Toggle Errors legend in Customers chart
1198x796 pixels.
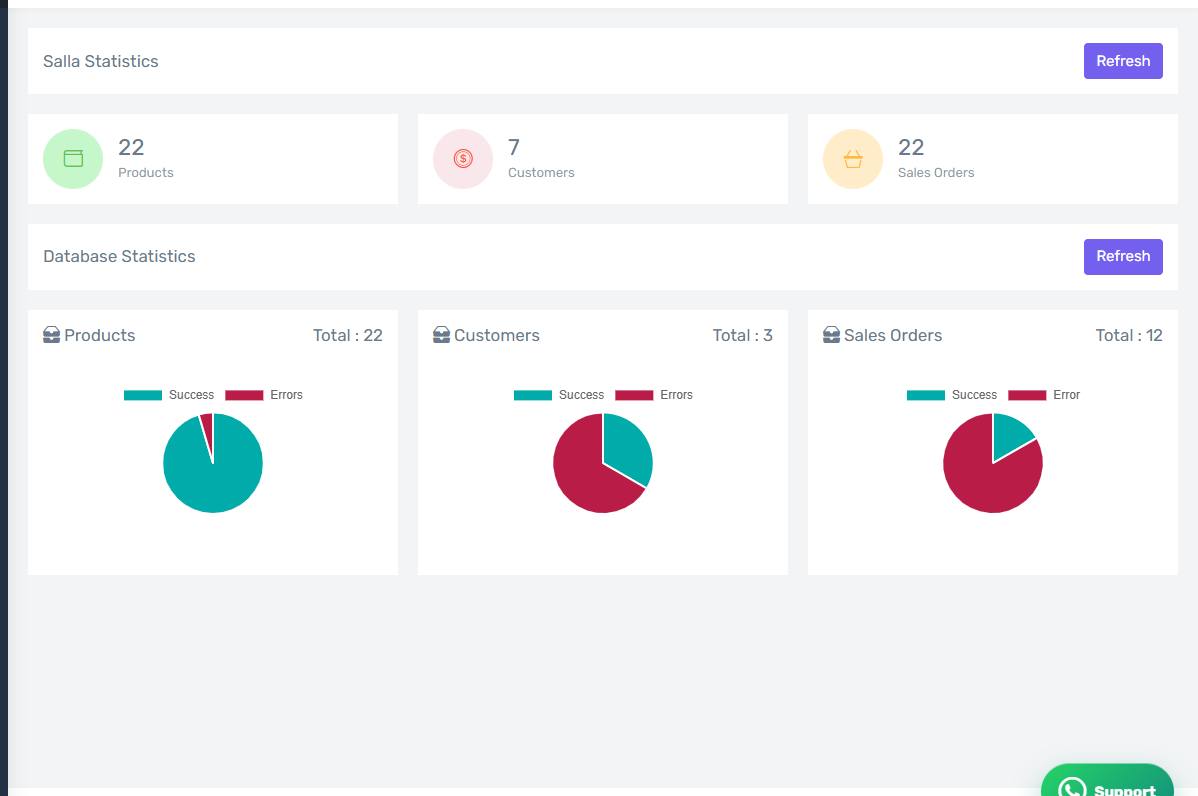click(654, 395)
